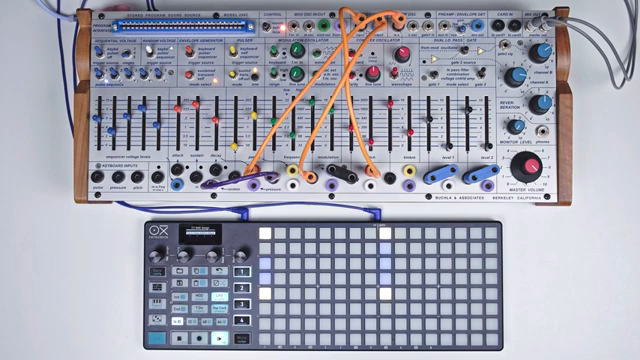Tap the Load folder icon button on the sequencer
Viewport: 640px width, 360px height.
pos(180,271)
